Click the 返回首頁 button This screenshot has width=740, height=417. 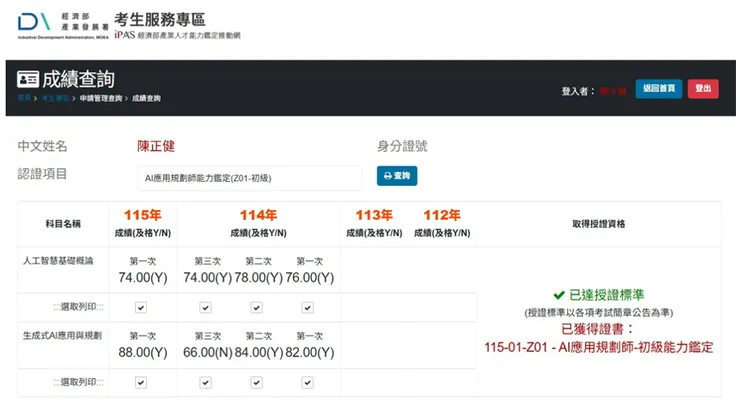[x=658, y=89]
